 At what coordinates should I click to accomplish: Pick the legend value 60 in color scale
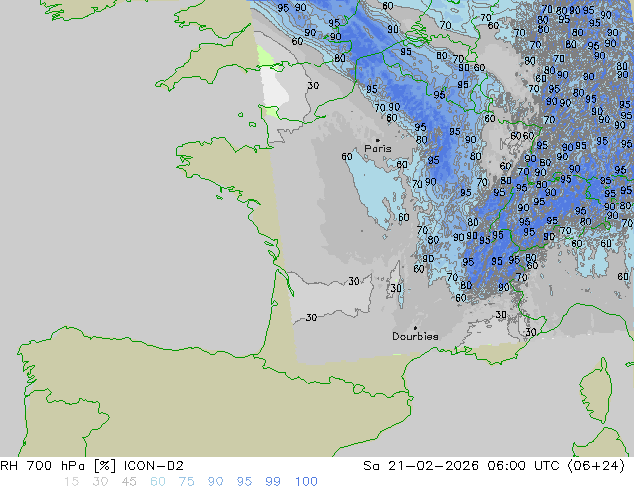coord(158,482)
